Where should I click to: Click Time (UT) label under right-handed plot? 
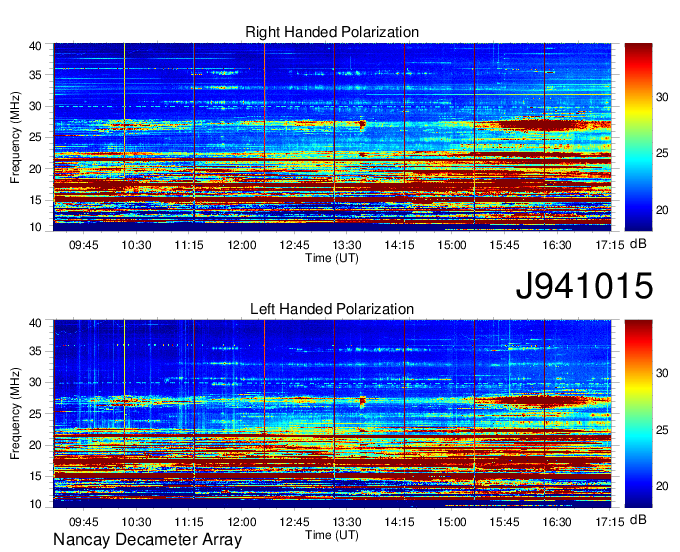coord(332,258)
